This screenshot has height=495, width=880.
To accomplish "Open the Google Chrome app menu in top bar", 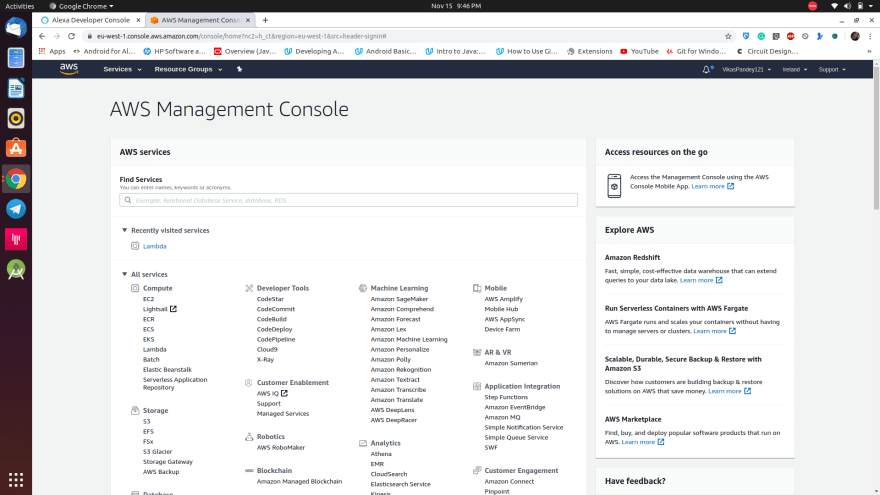I will (x=81, y=6).
